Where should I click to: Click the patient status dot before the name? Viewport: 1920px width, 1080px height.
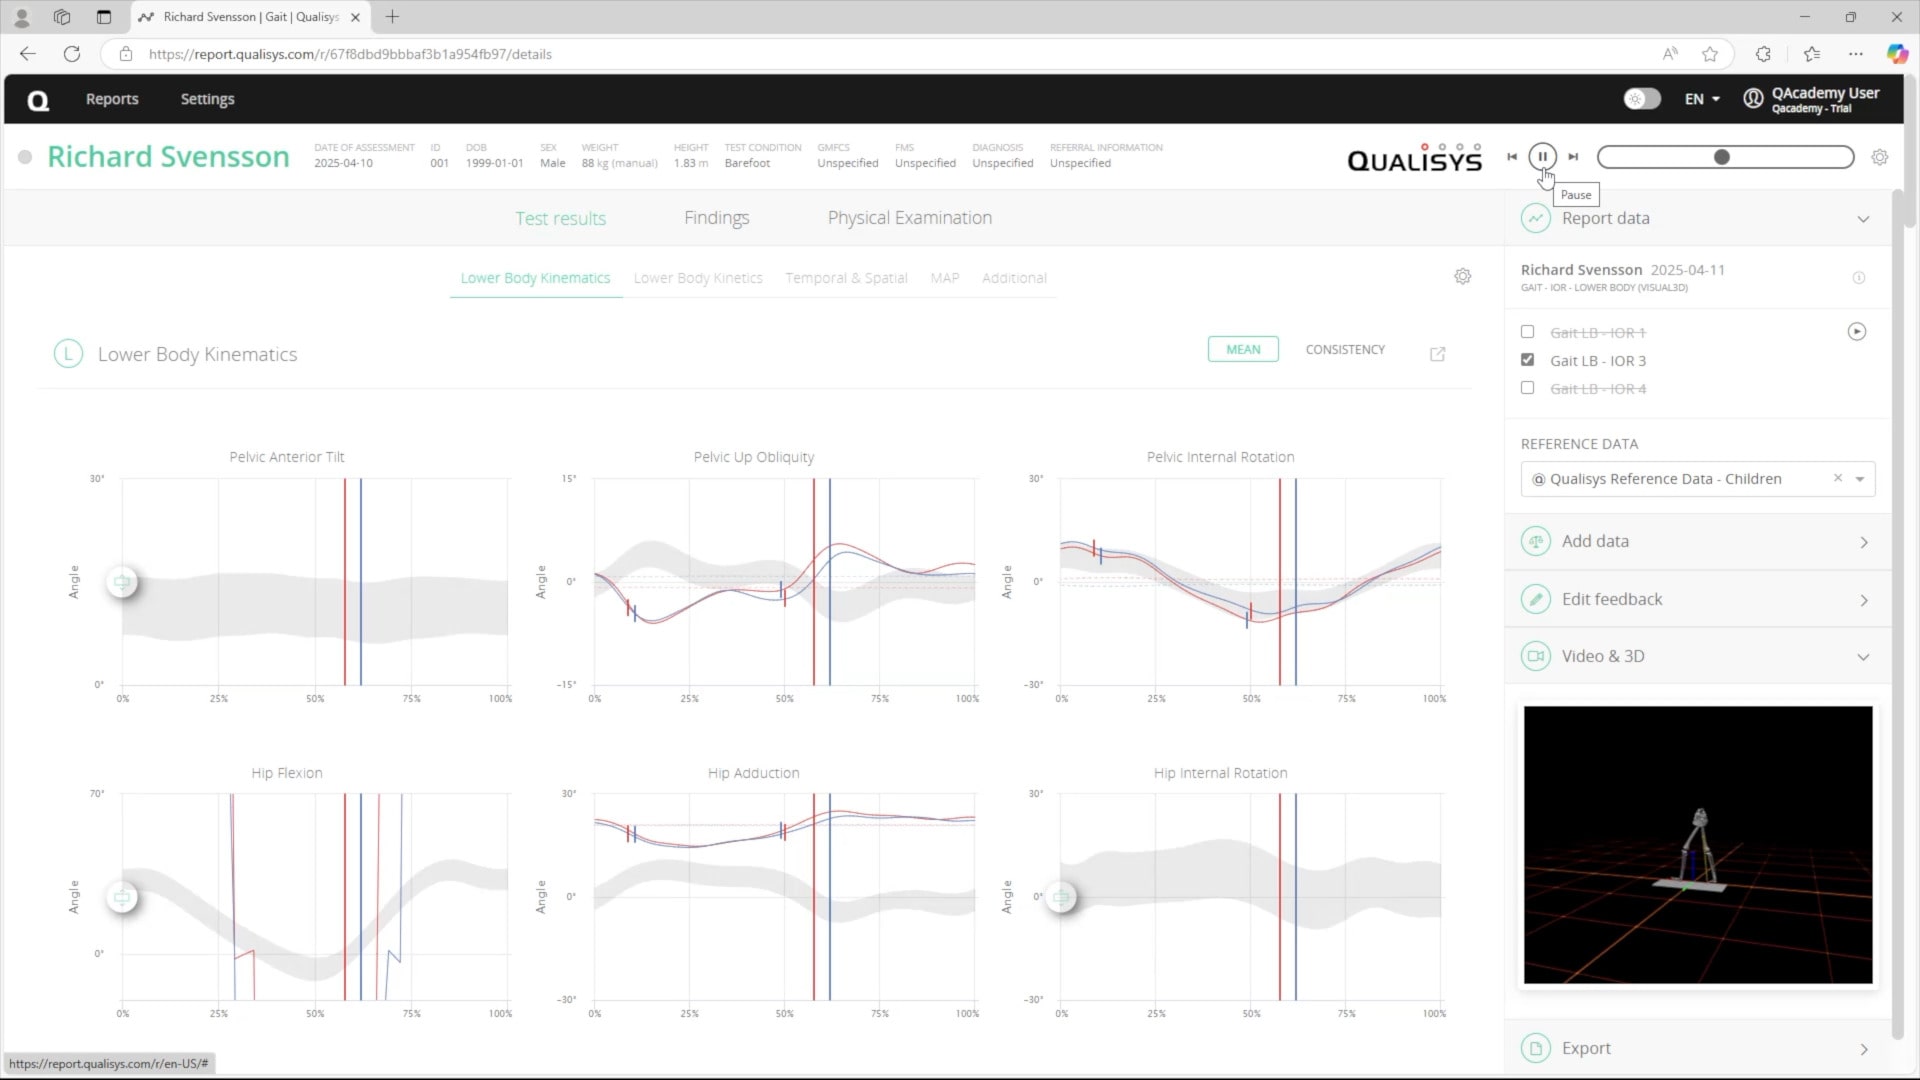[x=25, y=157]
